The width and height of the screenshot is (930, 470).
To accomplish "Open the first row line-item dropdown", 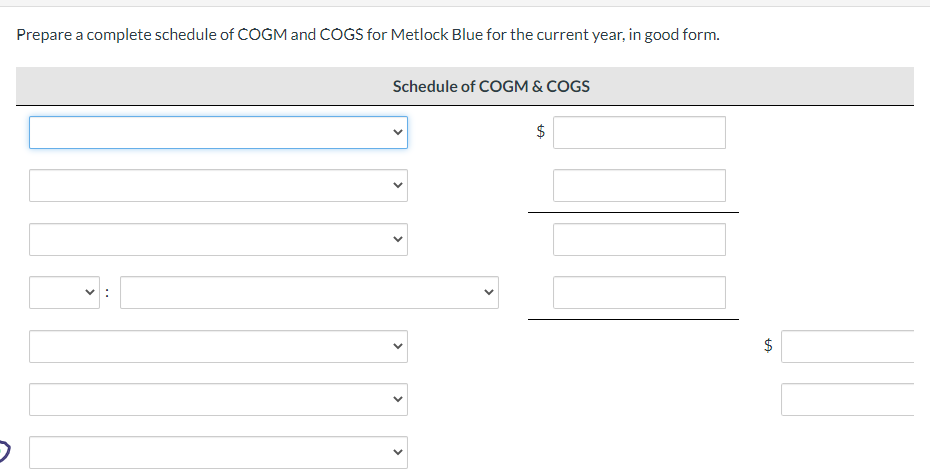I will pos(218,132).
